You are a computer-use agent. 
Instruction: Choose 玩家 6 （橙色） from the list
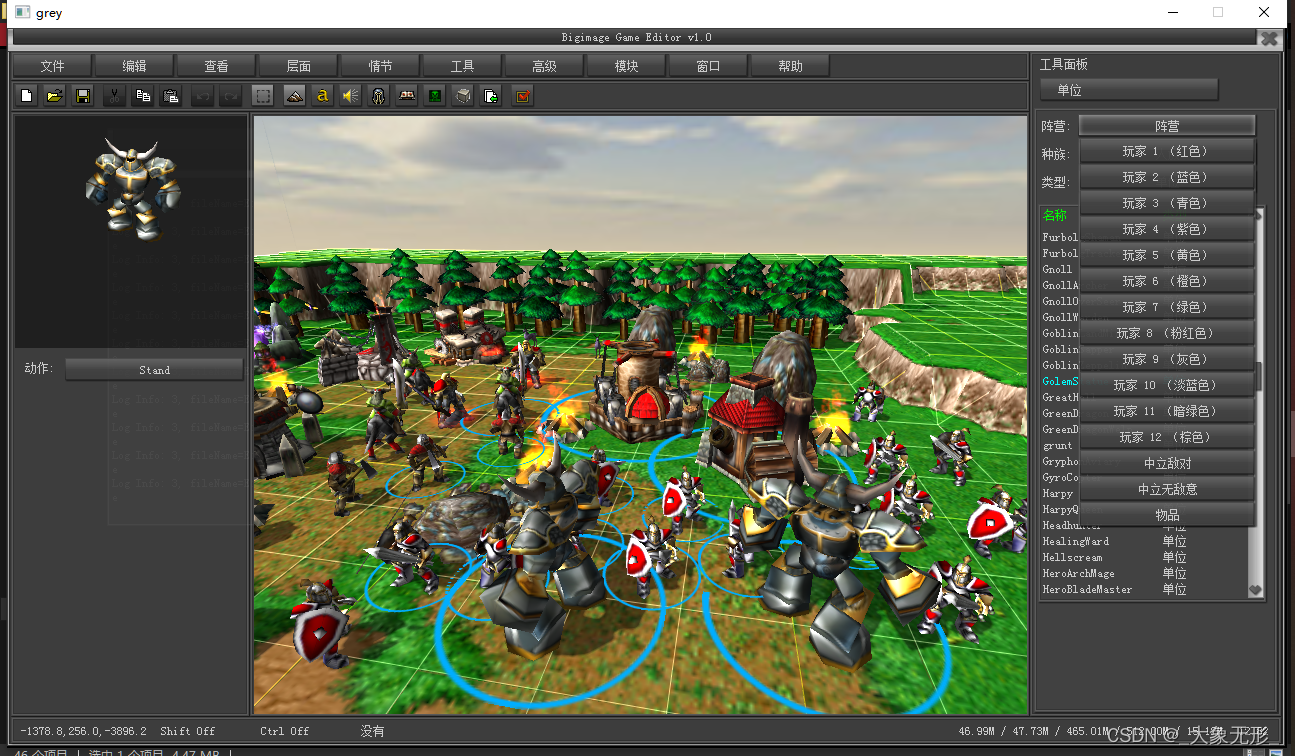click(1167, 281)
